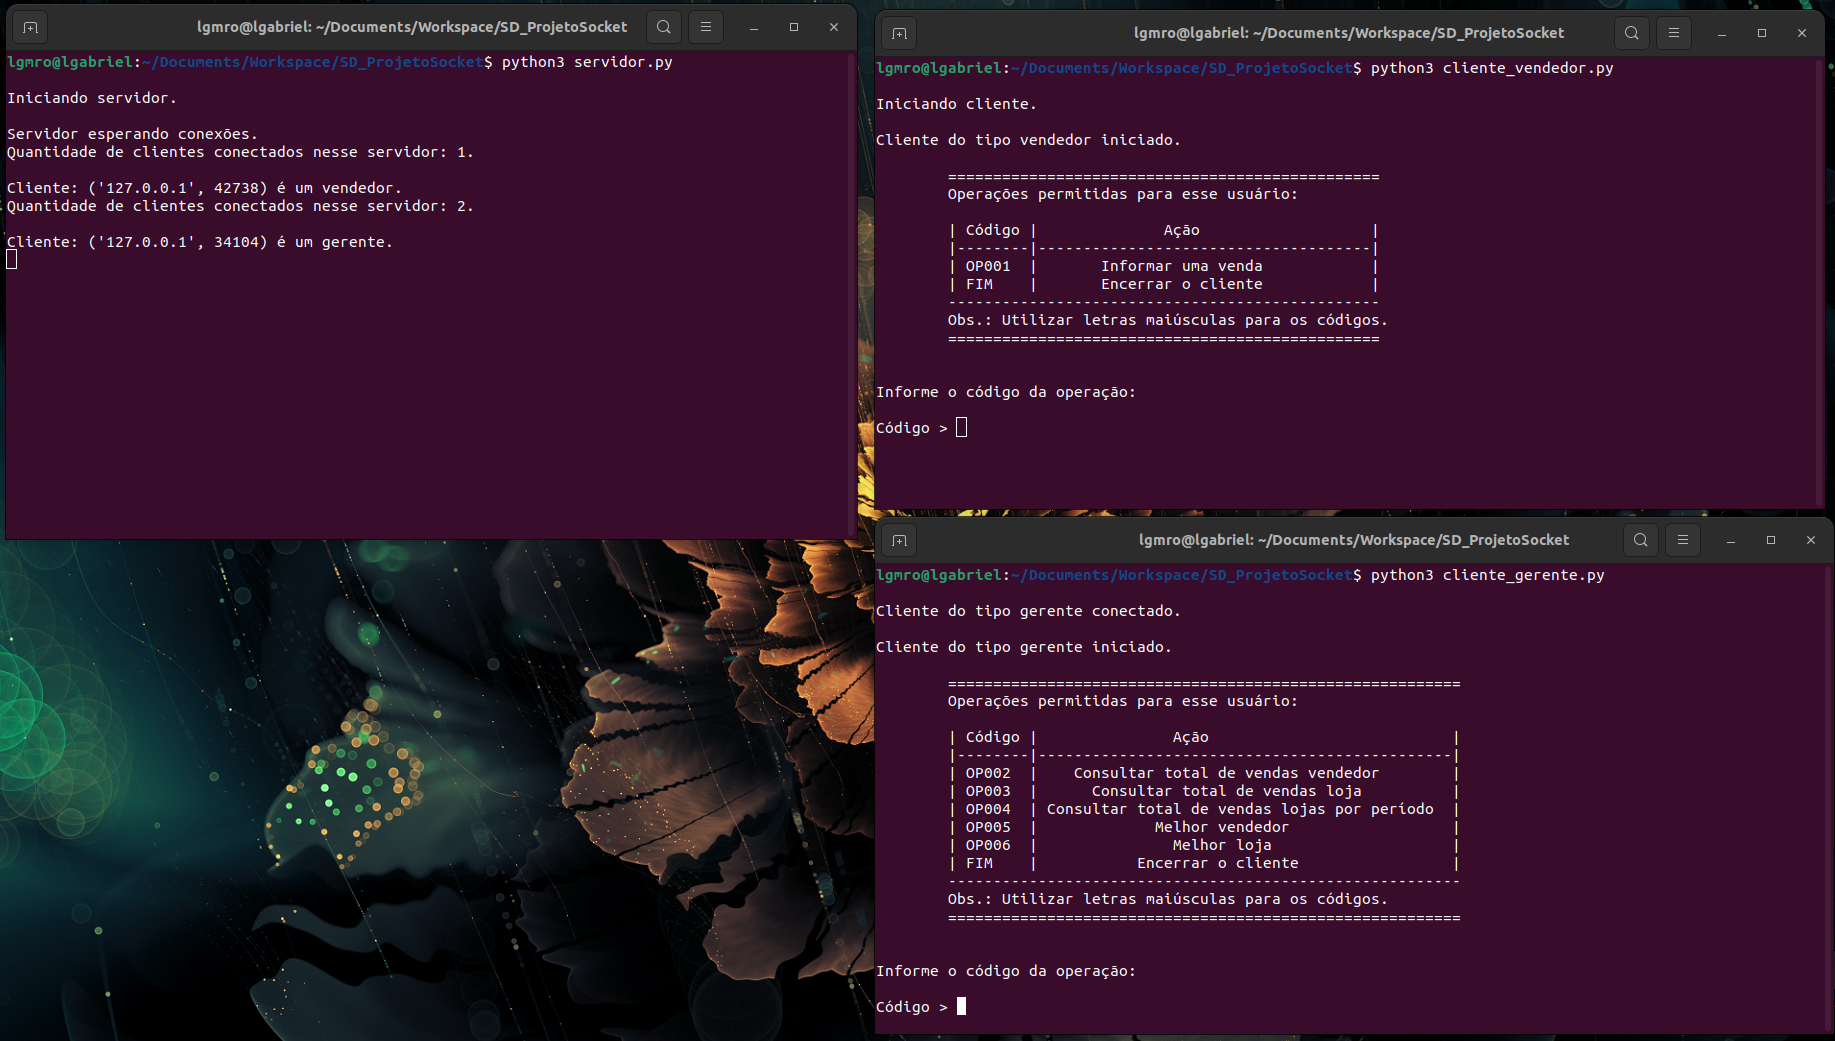Minimize the cliente_gerente terminal window

point(1730,540)
